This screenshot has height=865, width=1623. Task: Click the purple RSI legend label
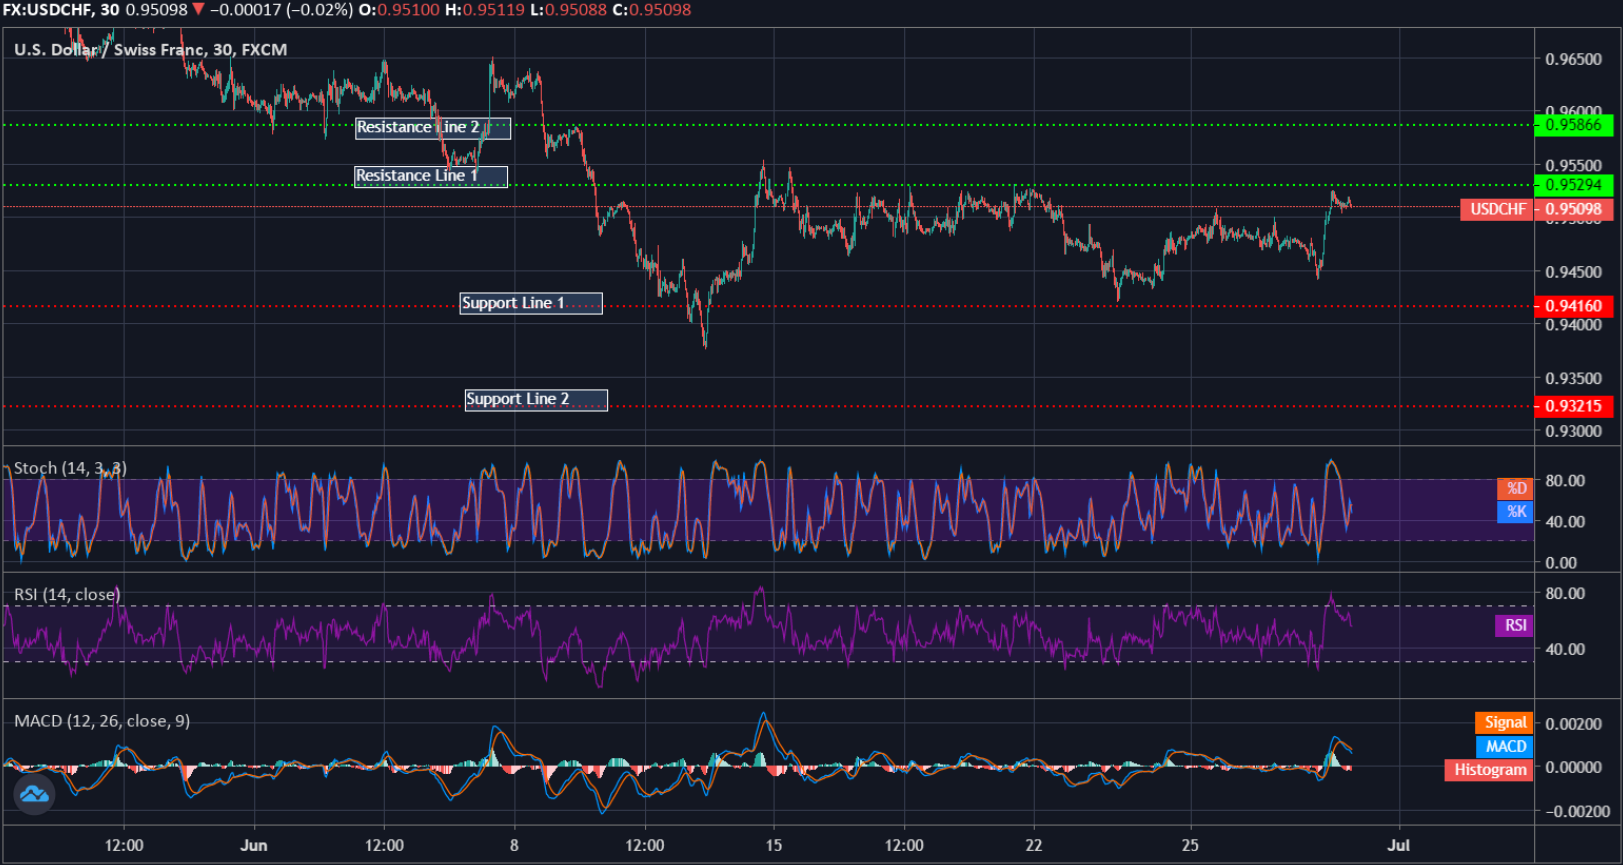[x=1514, y=625]
